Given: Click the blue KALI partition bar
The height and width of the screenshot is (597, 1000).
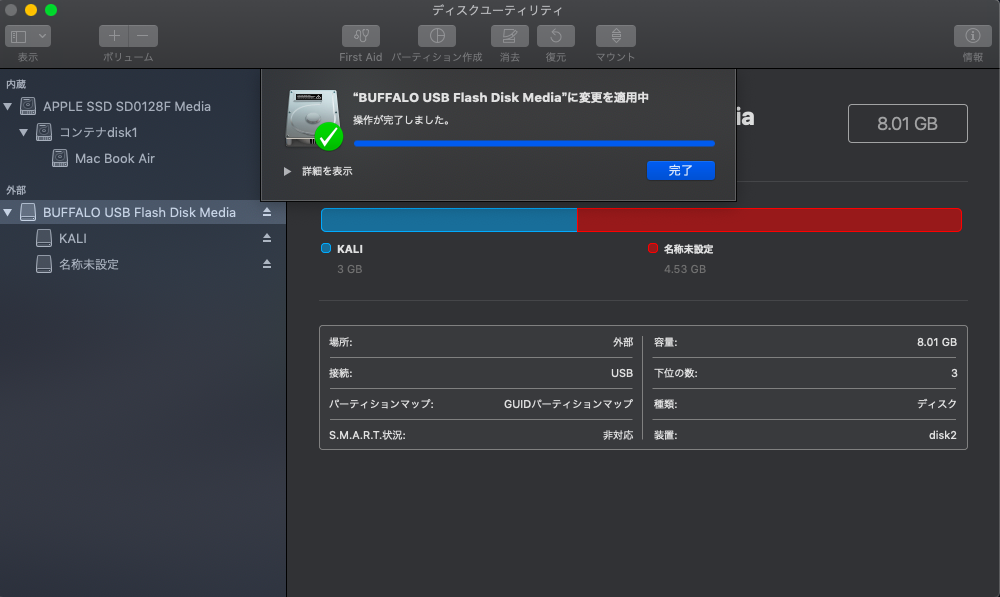Looking at the screenshot, I should [x=449, y=220].
